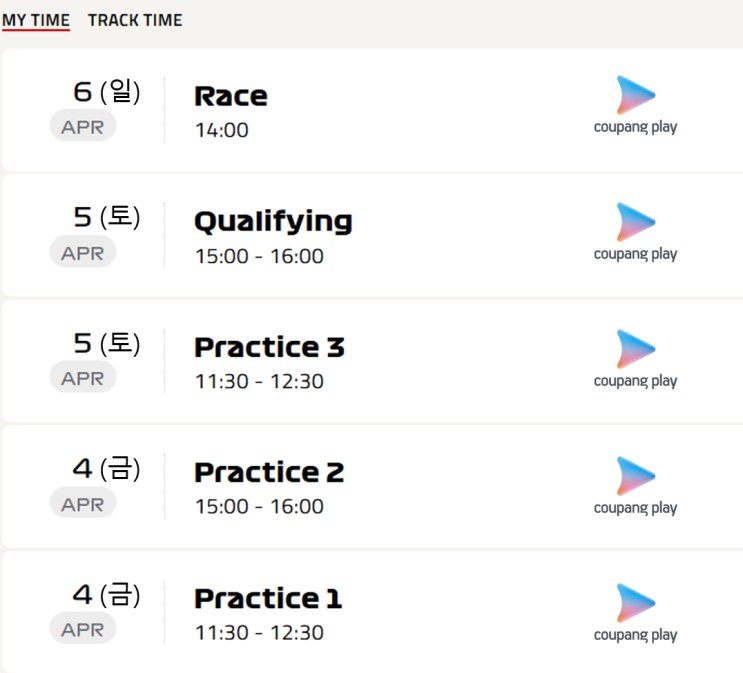Select the Practice 1 session title
Image resolution: width=743 pixels, height=673 pixels.
[x=268, y=598]
